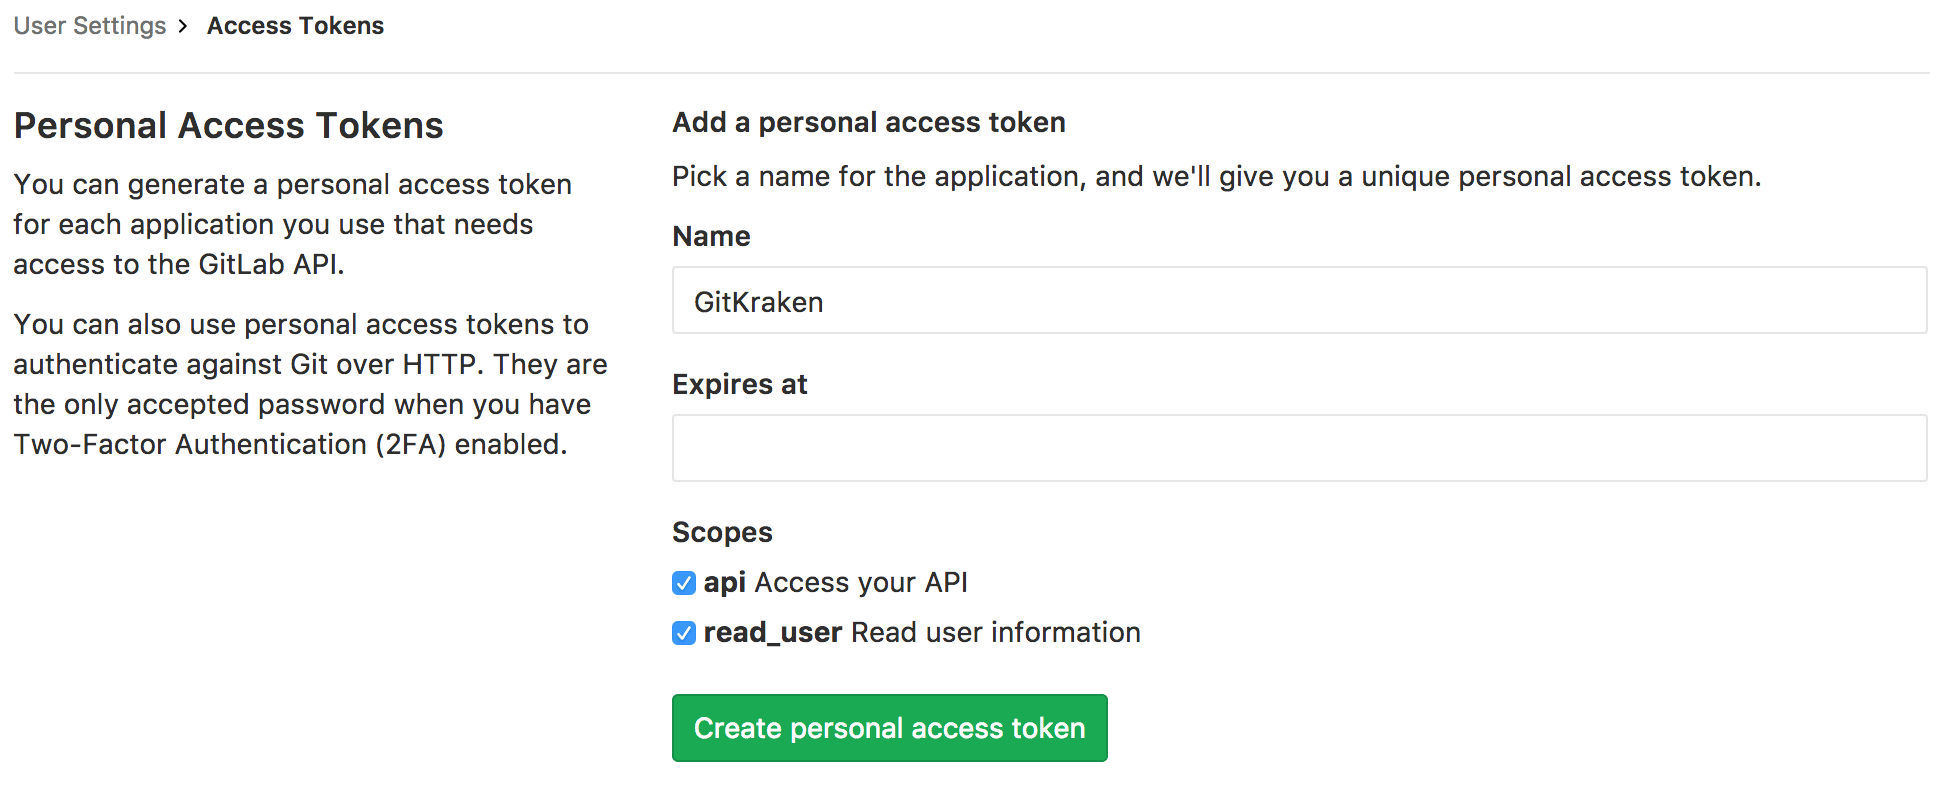
Task: Click the Access your API description text
Action: click(860, 583)
